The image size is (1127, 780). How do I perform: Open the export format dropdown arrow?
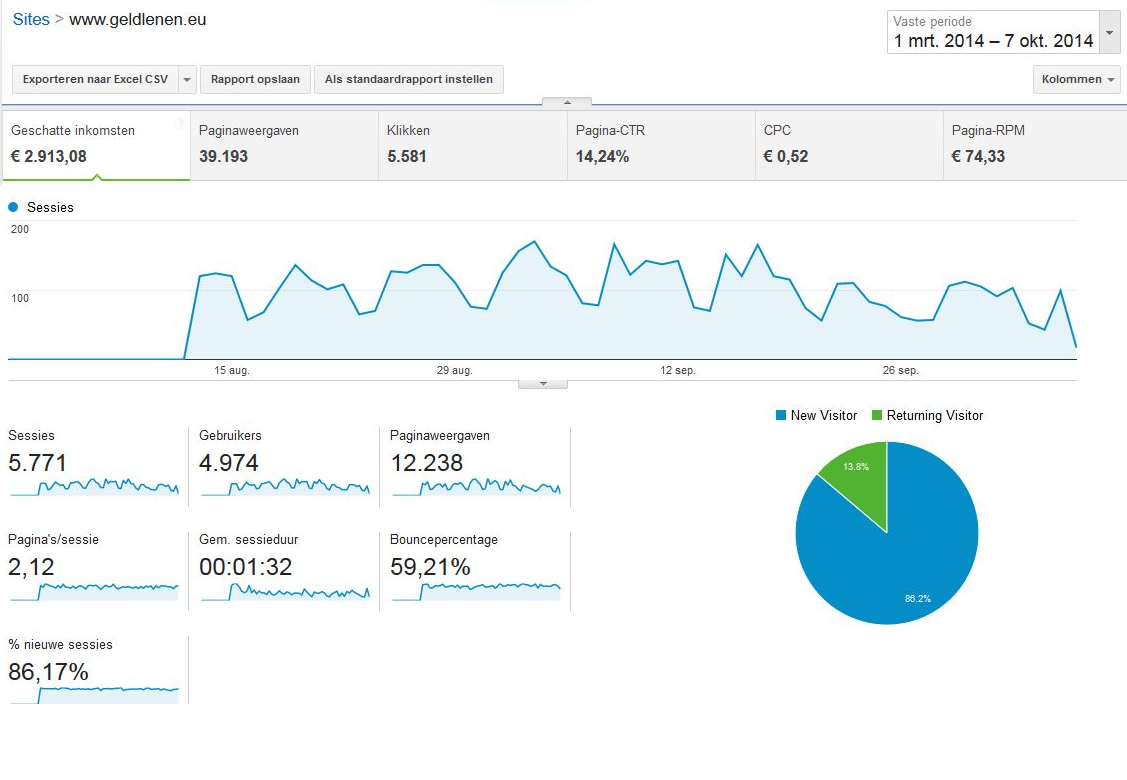(x=187, y=79)
